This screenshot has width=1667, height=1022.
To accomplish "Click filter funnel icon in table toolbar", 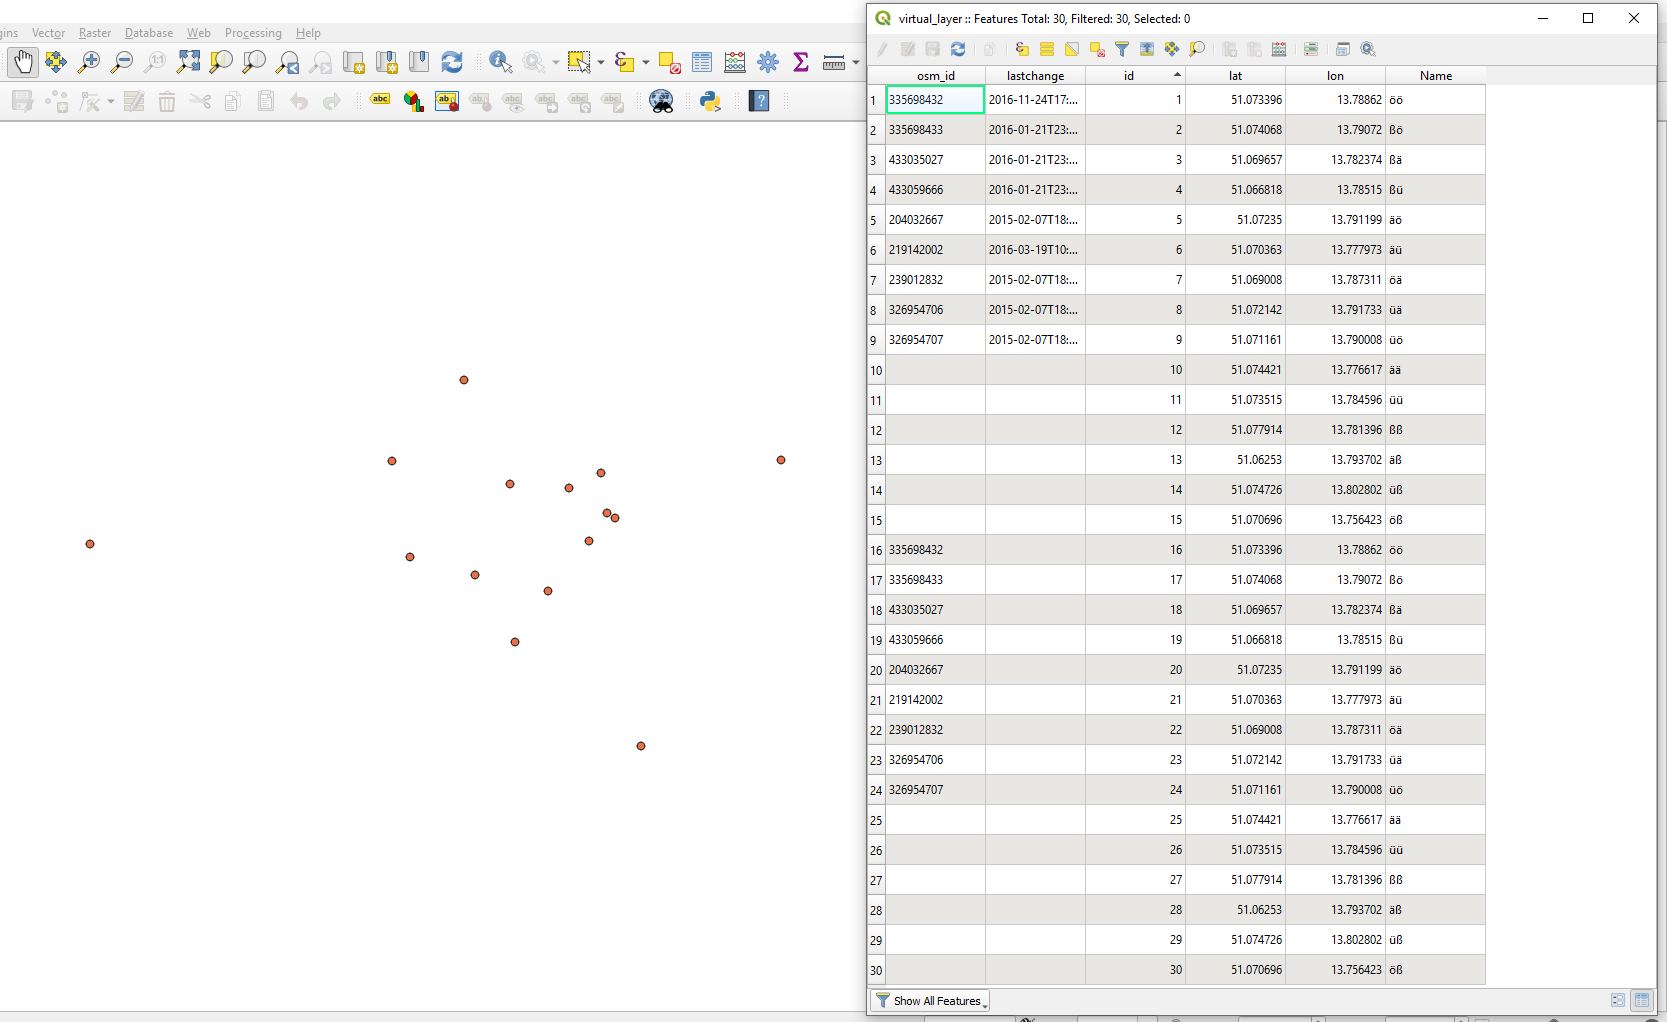I will click(x=1122, y=49).
